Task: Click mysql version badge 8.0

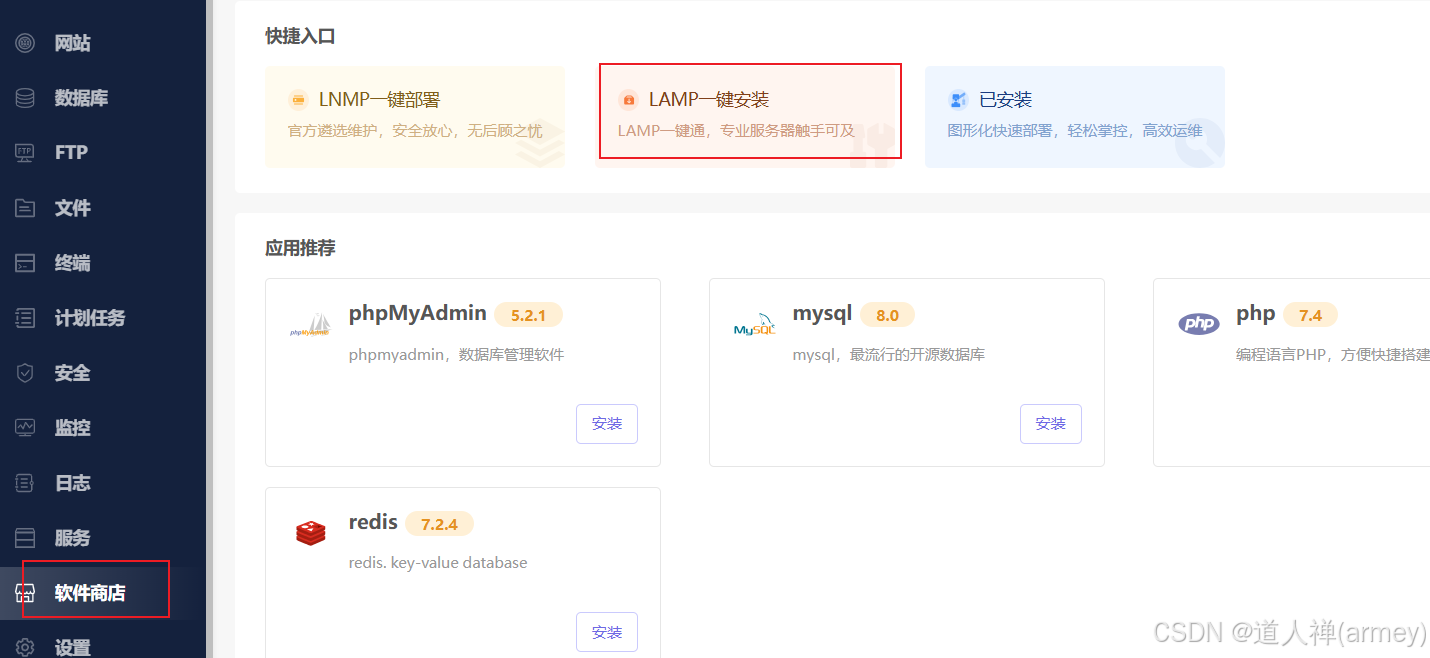Action: pyautogui.click(x=888, y=315)
